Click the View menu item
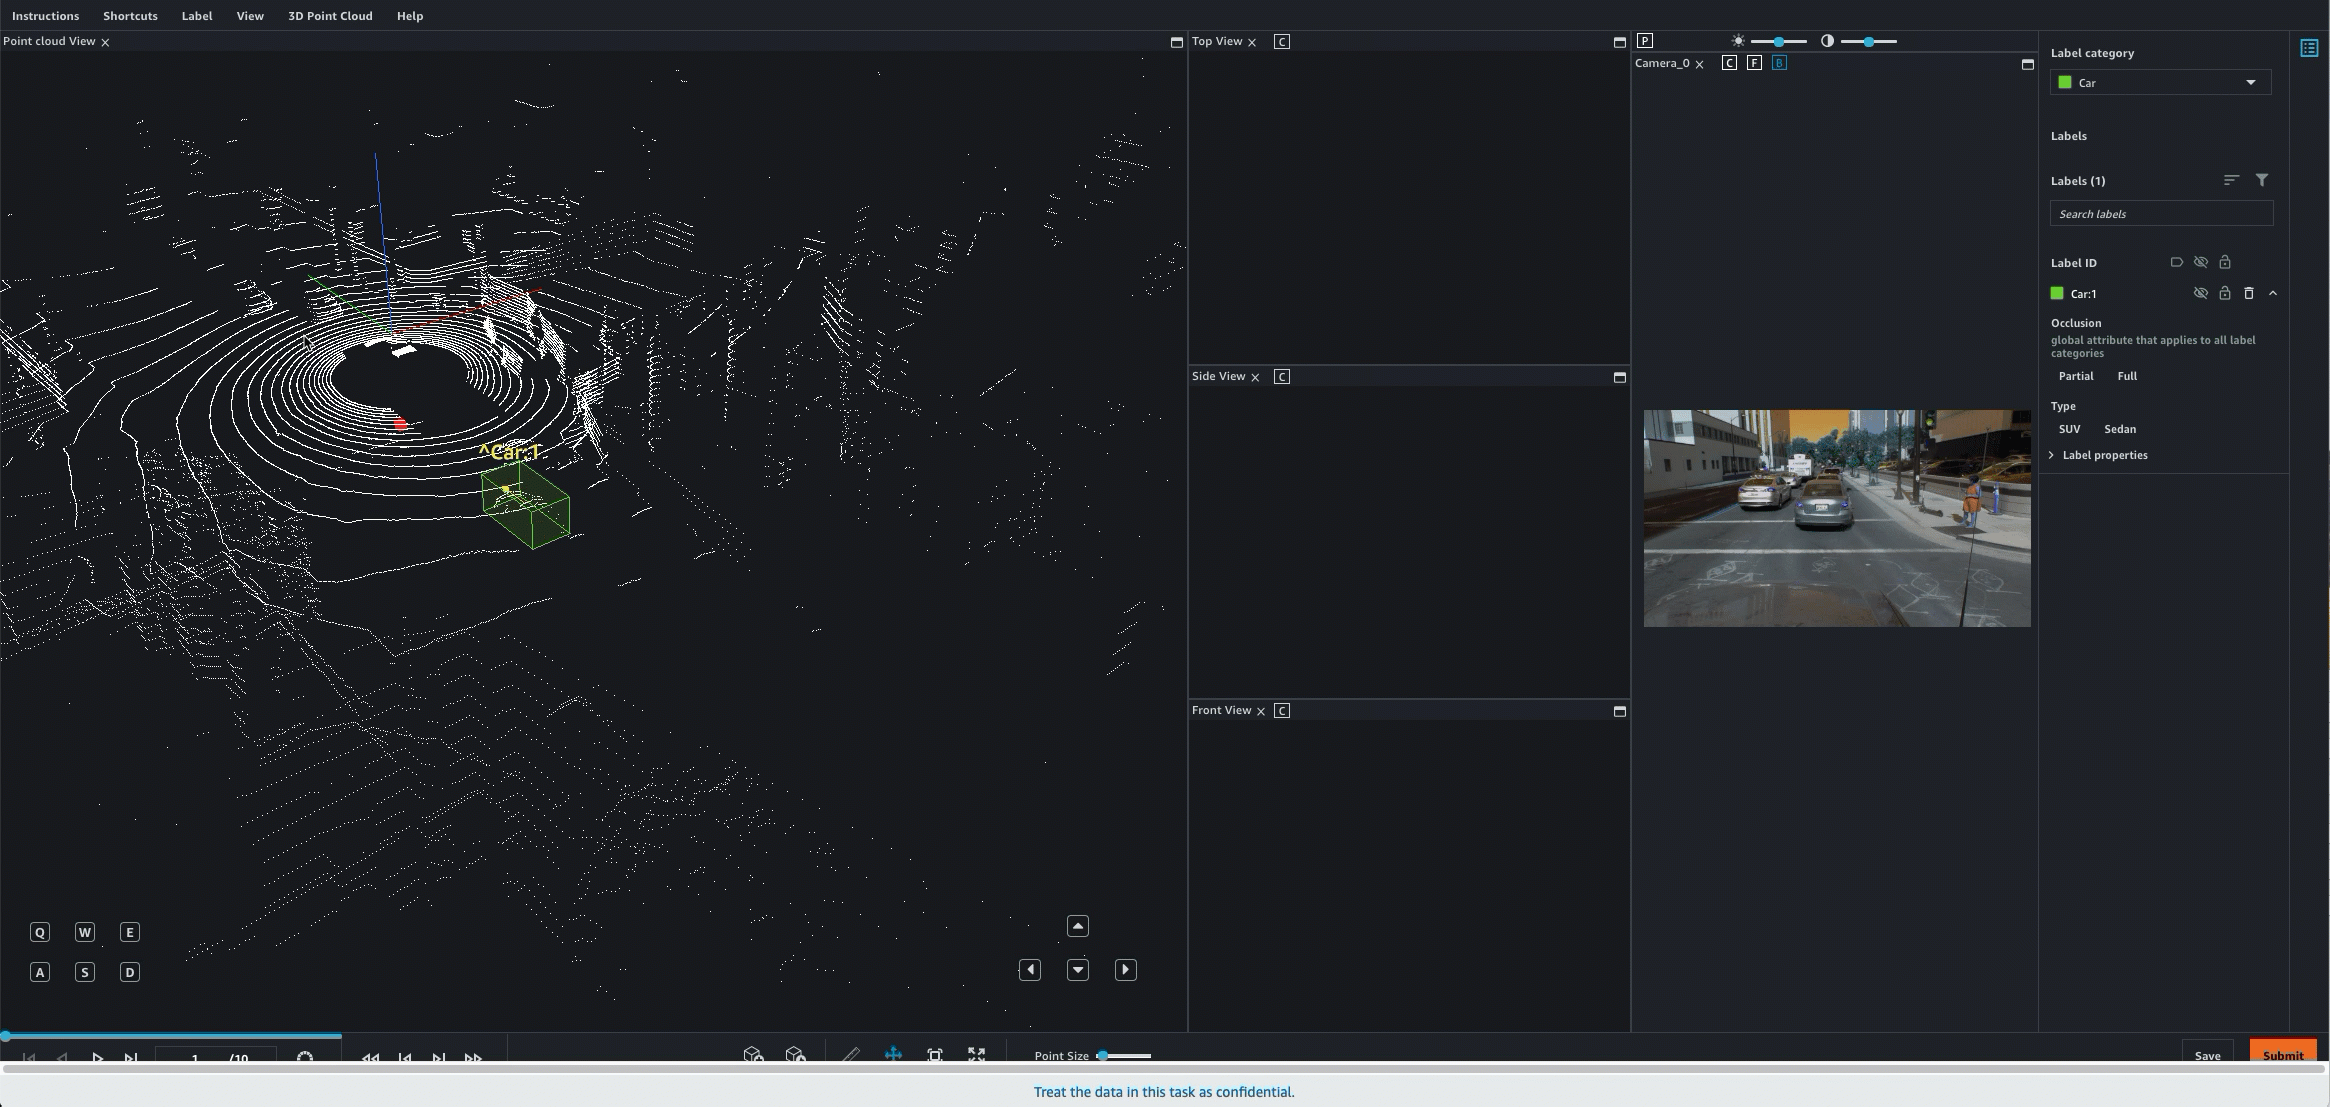 click(250, 15)
